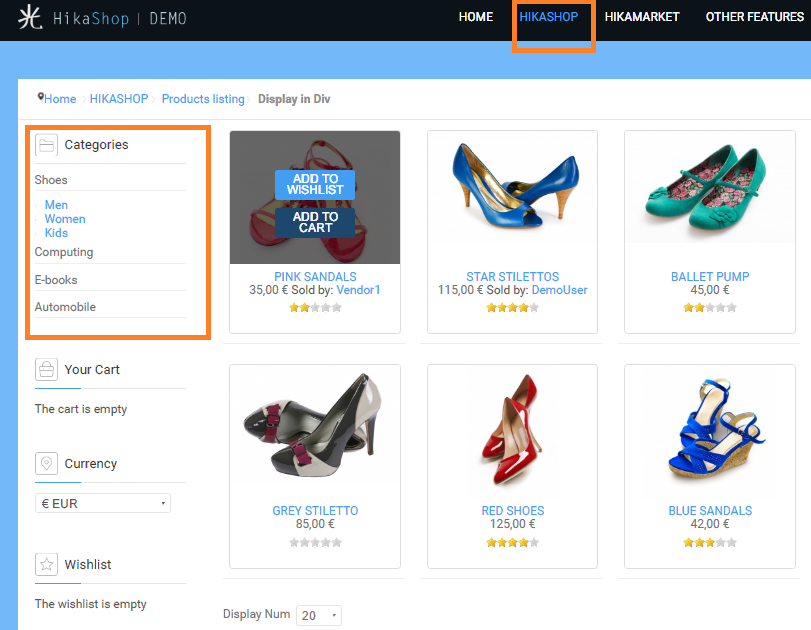Click the Red Shoes rating stars
This screenshot has width=811, height=630.
(x=512, y=542)
